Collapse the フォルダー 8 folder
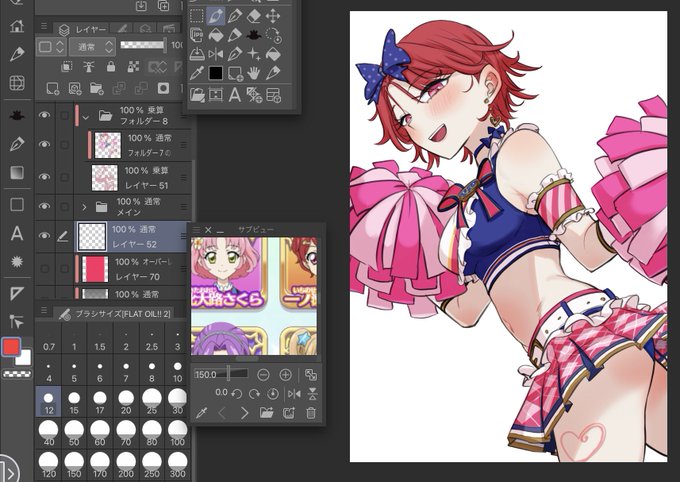Viewport: 680px width, 482px height. click(85, 117)
